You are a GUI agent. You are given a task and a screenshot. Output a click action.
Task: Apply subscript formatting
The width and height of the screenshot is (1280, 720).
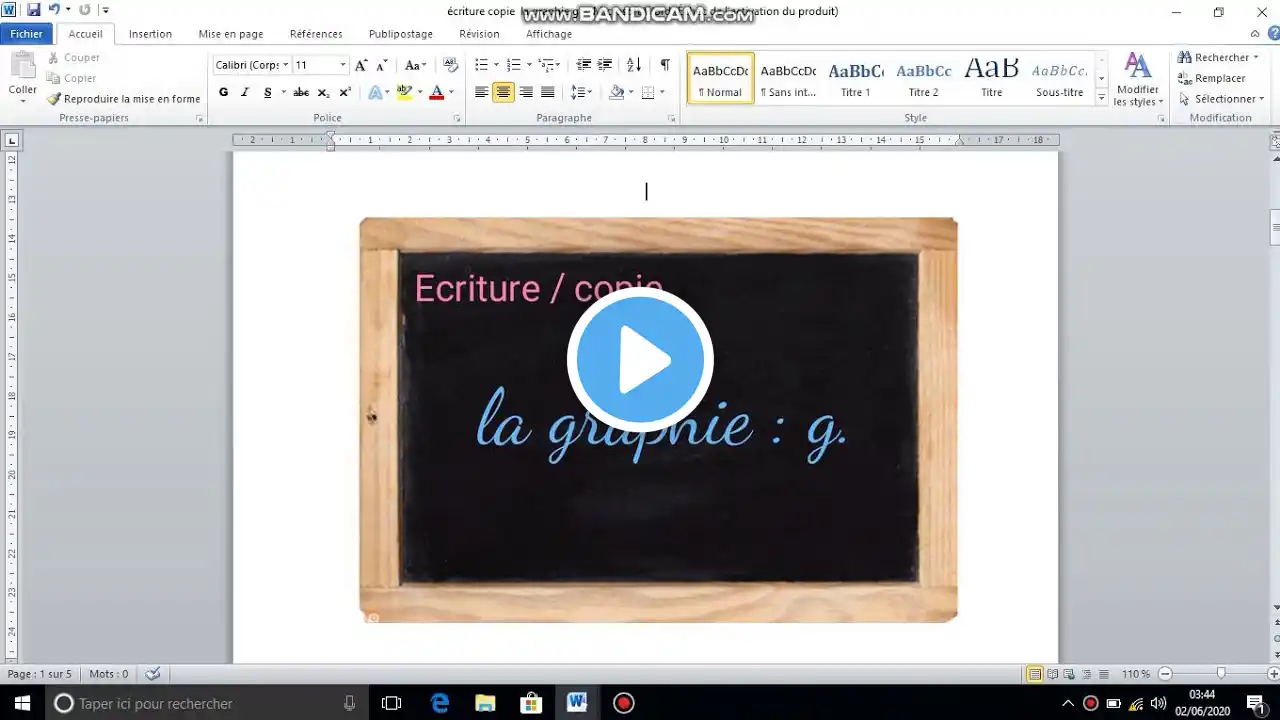click(x=323, y=92)
